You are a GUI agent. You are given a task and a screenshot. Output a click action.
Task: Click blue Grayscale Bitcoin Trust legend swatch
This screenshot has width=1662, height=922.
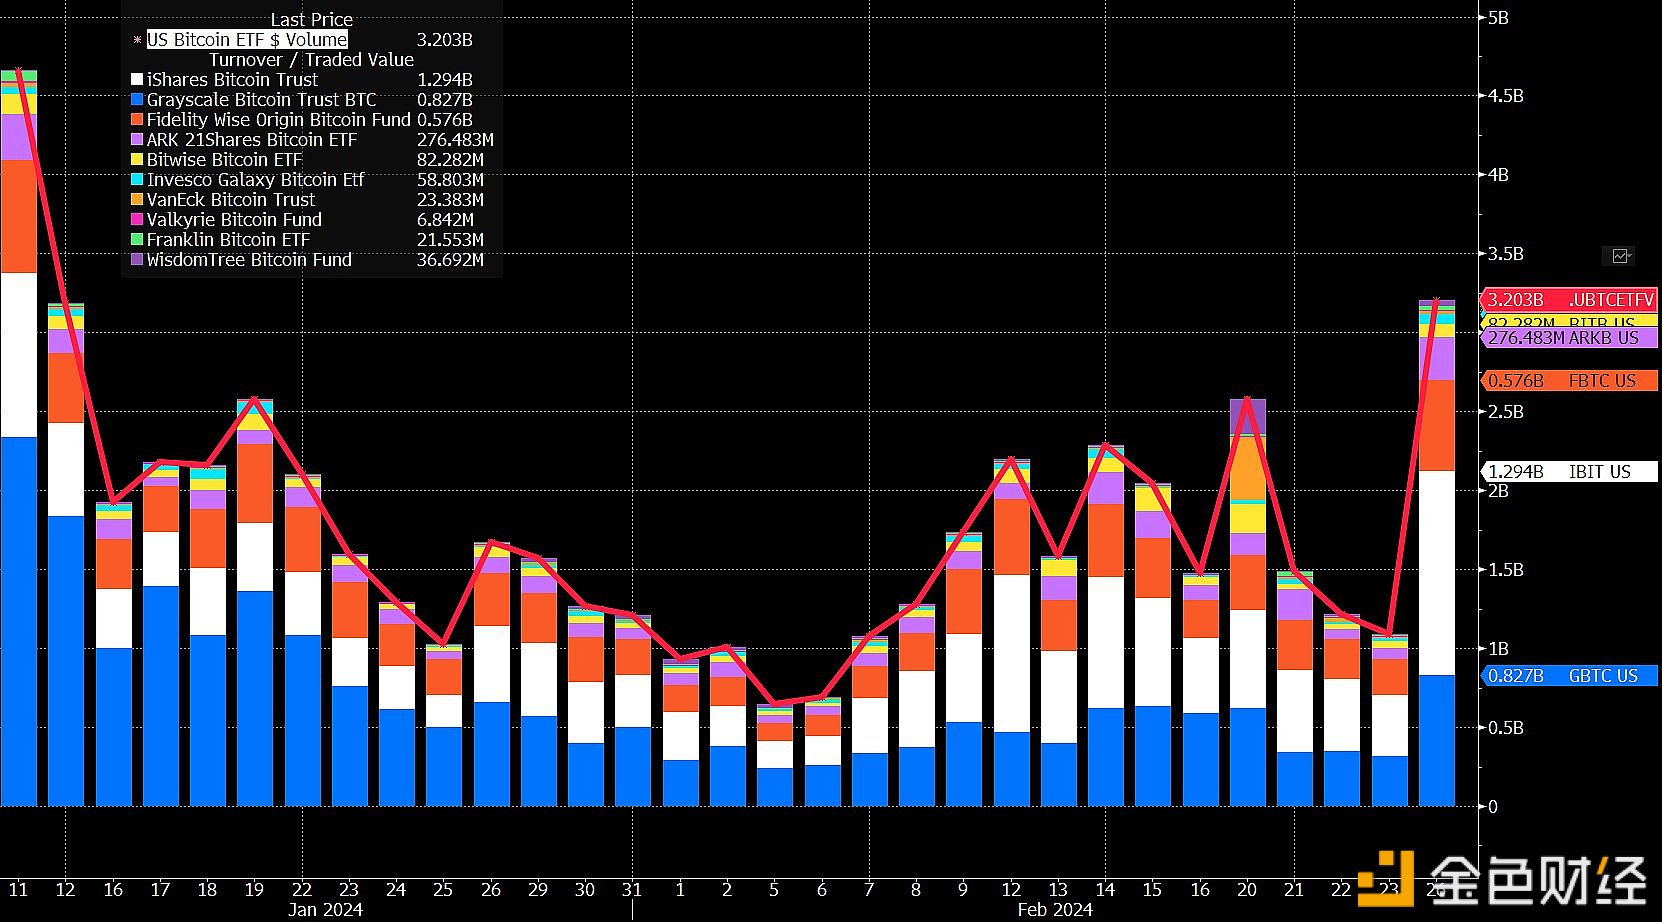[137, 99]
